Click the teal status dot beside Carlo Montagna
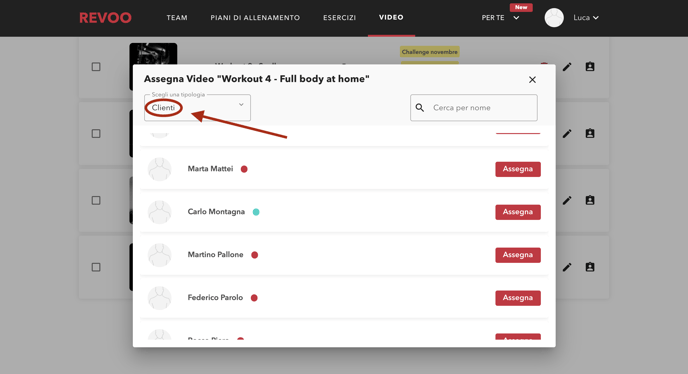This screenshot has width=688, height=374. (256, 212)
